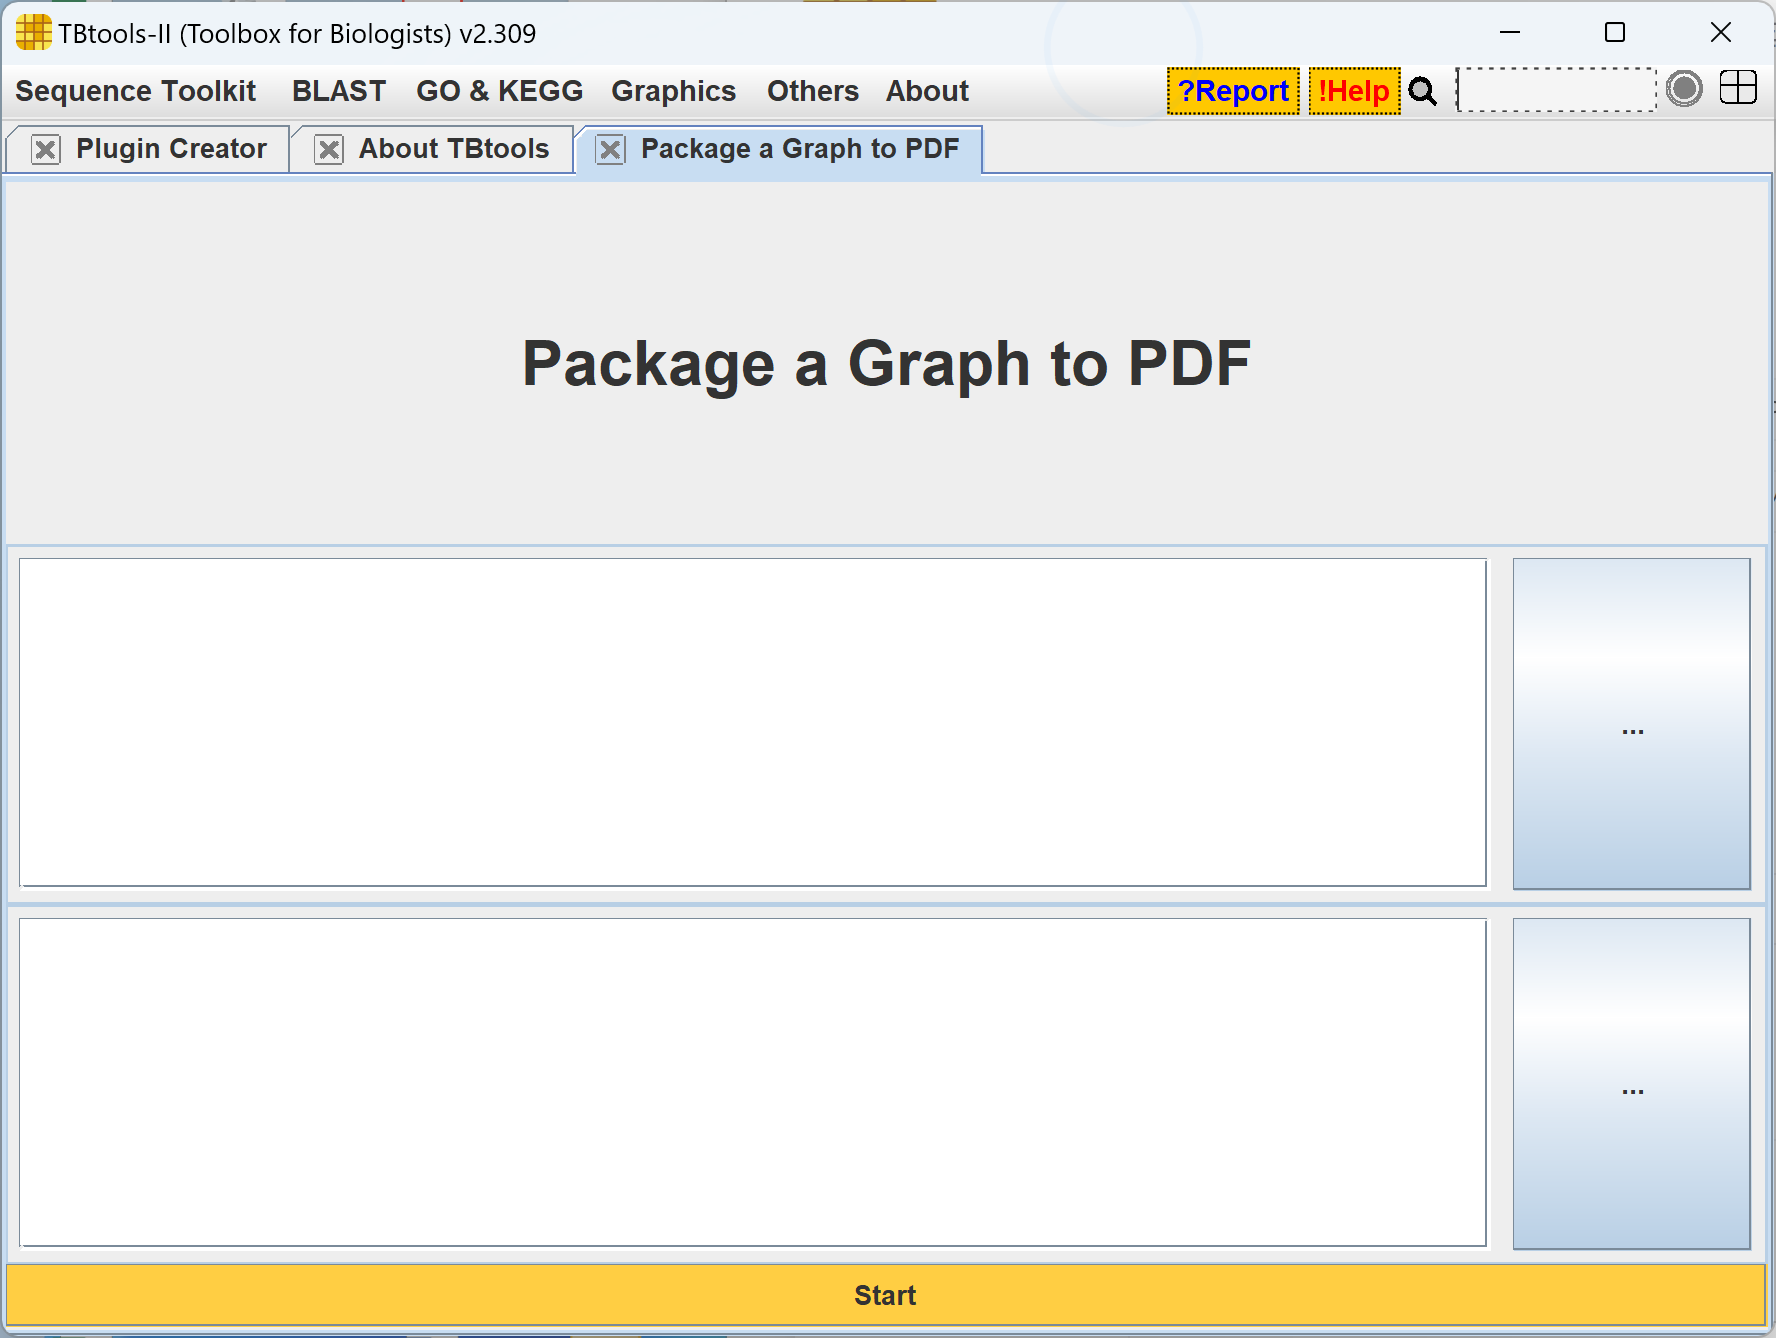Open the BLAST menu
The image size is (1776, 1338).
338,91
